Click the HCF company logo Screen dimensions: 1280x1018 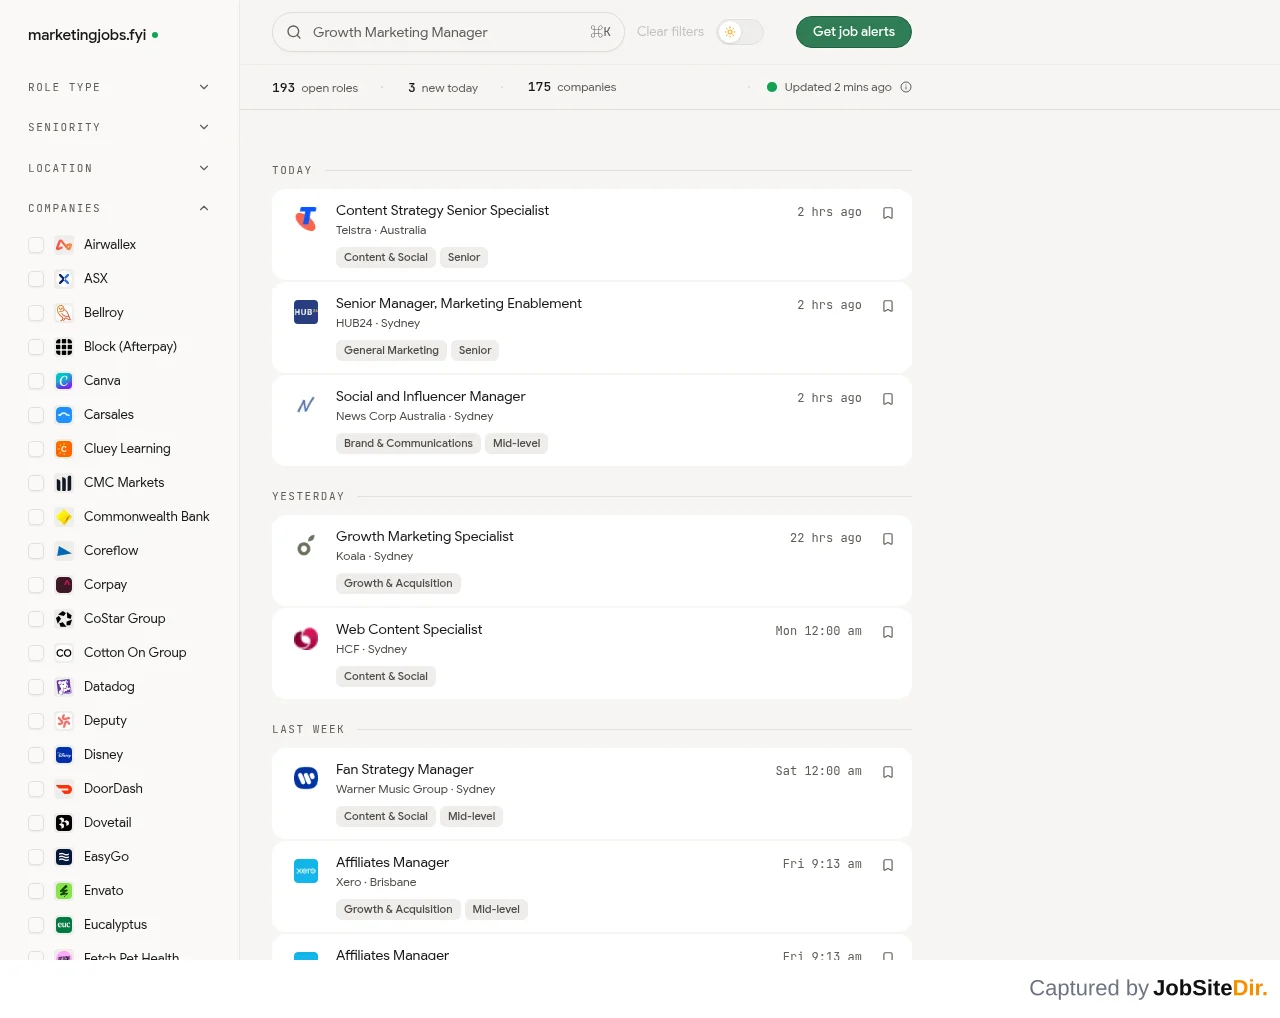point(306,638)
